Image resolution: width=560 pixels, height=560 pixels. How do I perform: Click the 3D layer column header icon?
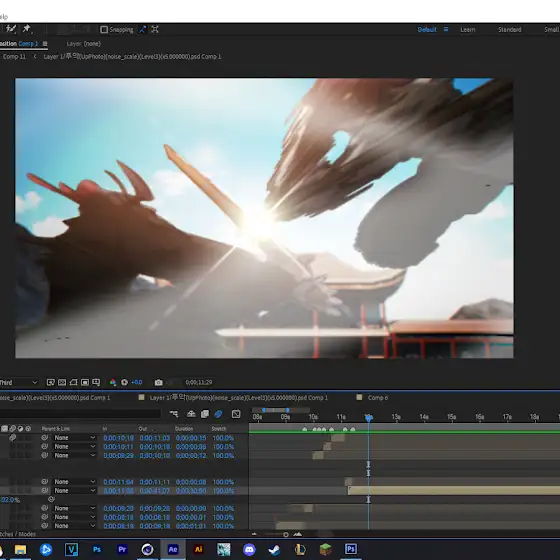pos(28,429)
